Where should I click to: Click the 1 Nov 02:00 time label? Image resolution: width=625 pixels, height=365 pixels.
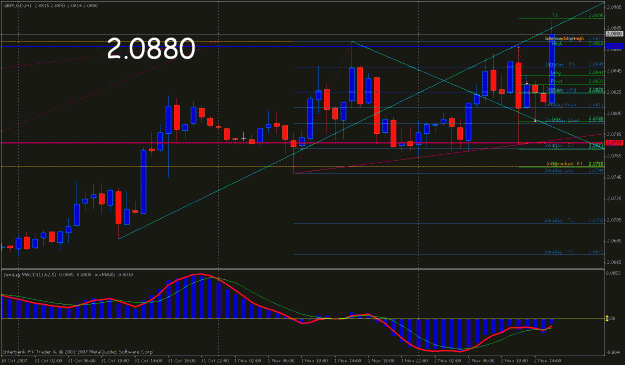coord(248,361)
